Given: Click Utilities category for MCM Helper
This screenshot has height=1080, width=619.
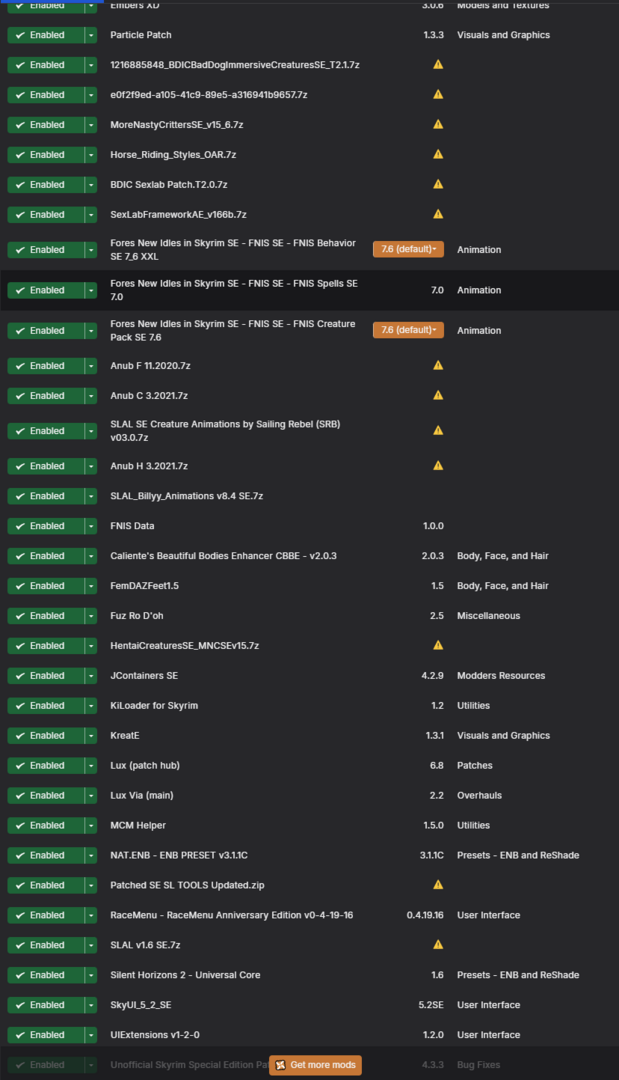Looking at the screenshot, I should (x=474, y=825).
